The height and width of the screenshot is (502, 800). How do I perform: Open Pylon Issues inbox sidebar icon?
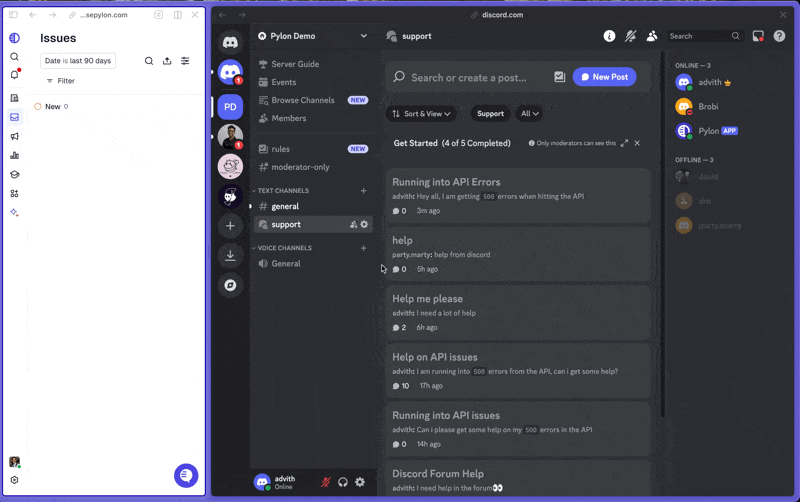pos(14,117)
